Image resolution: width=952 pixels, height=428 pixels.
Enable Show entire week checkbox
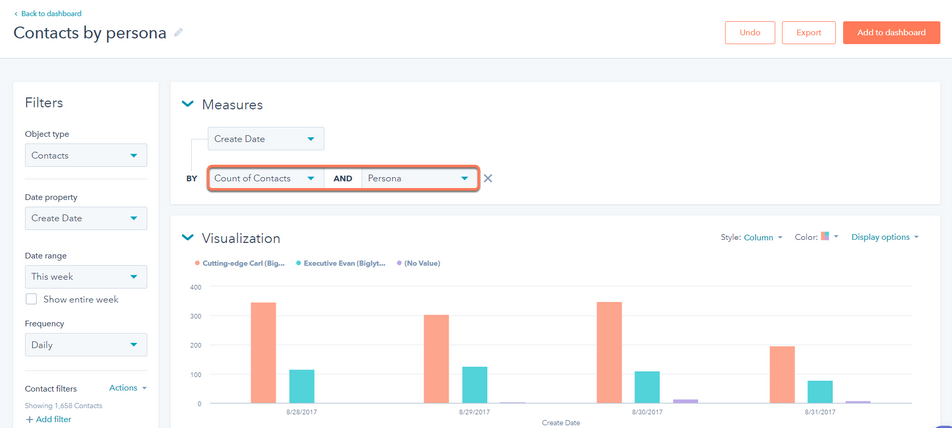[x=30, y=299]
